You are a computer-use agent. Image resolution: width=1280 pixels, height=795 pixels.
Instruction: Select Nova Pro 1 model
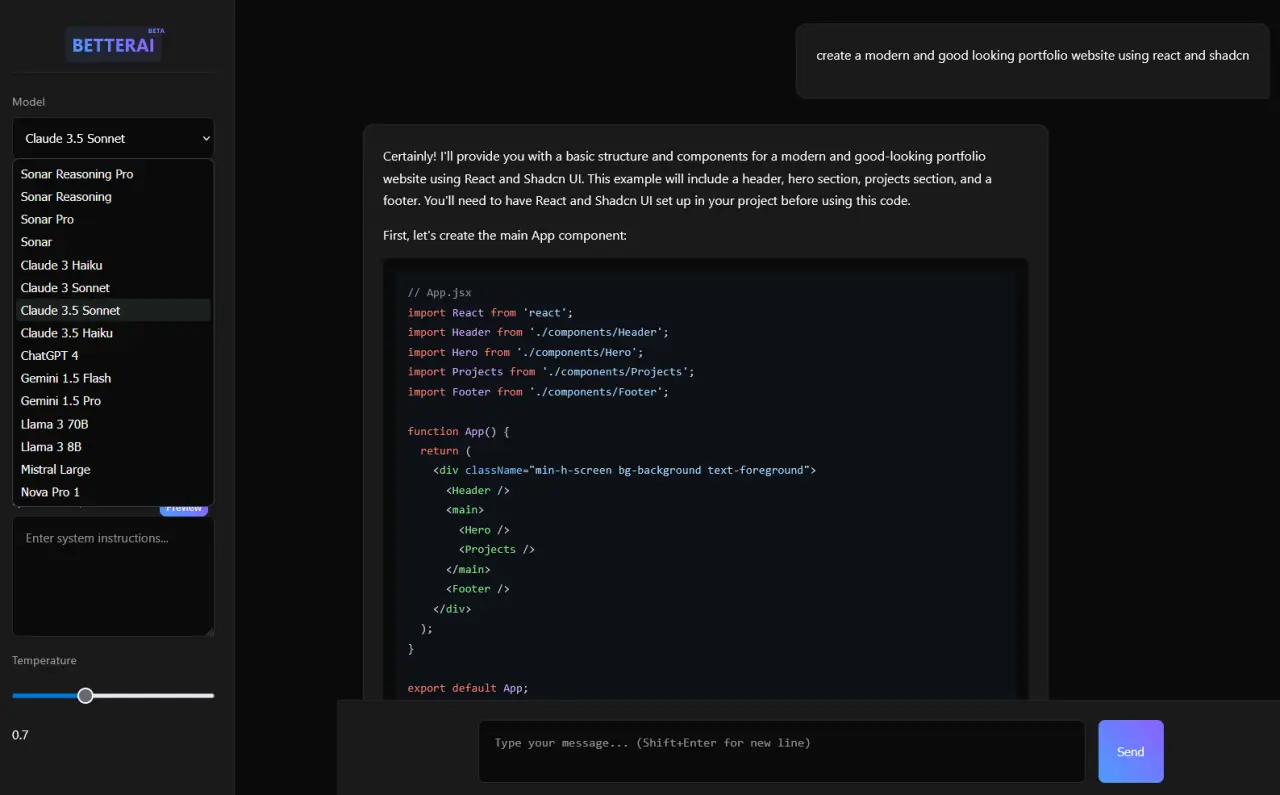(113, 492)
